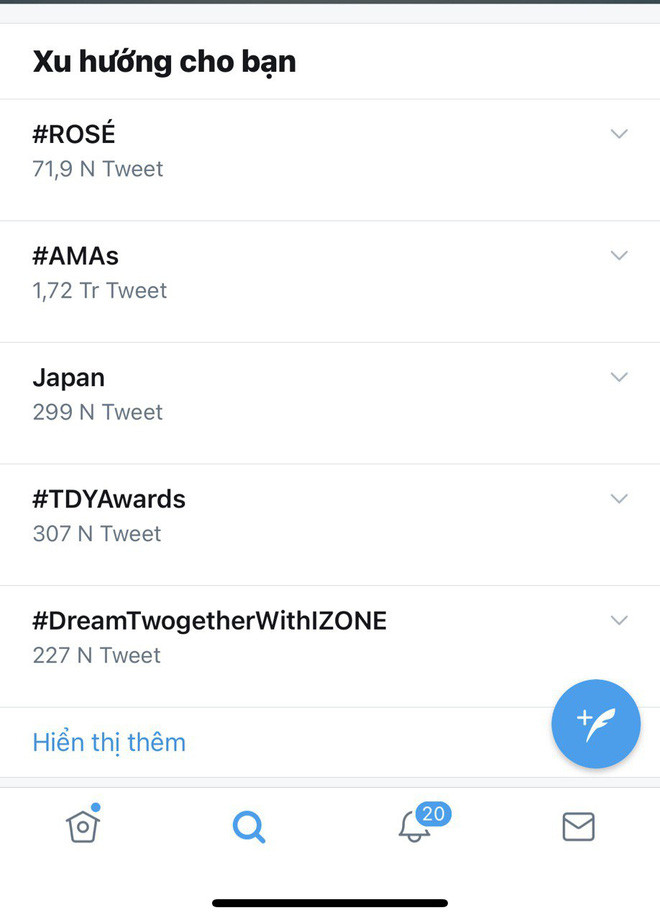Screen dimensions: 660x920
Task: Open Direct Messages envelope icon
Action: (x=578, y=827)
